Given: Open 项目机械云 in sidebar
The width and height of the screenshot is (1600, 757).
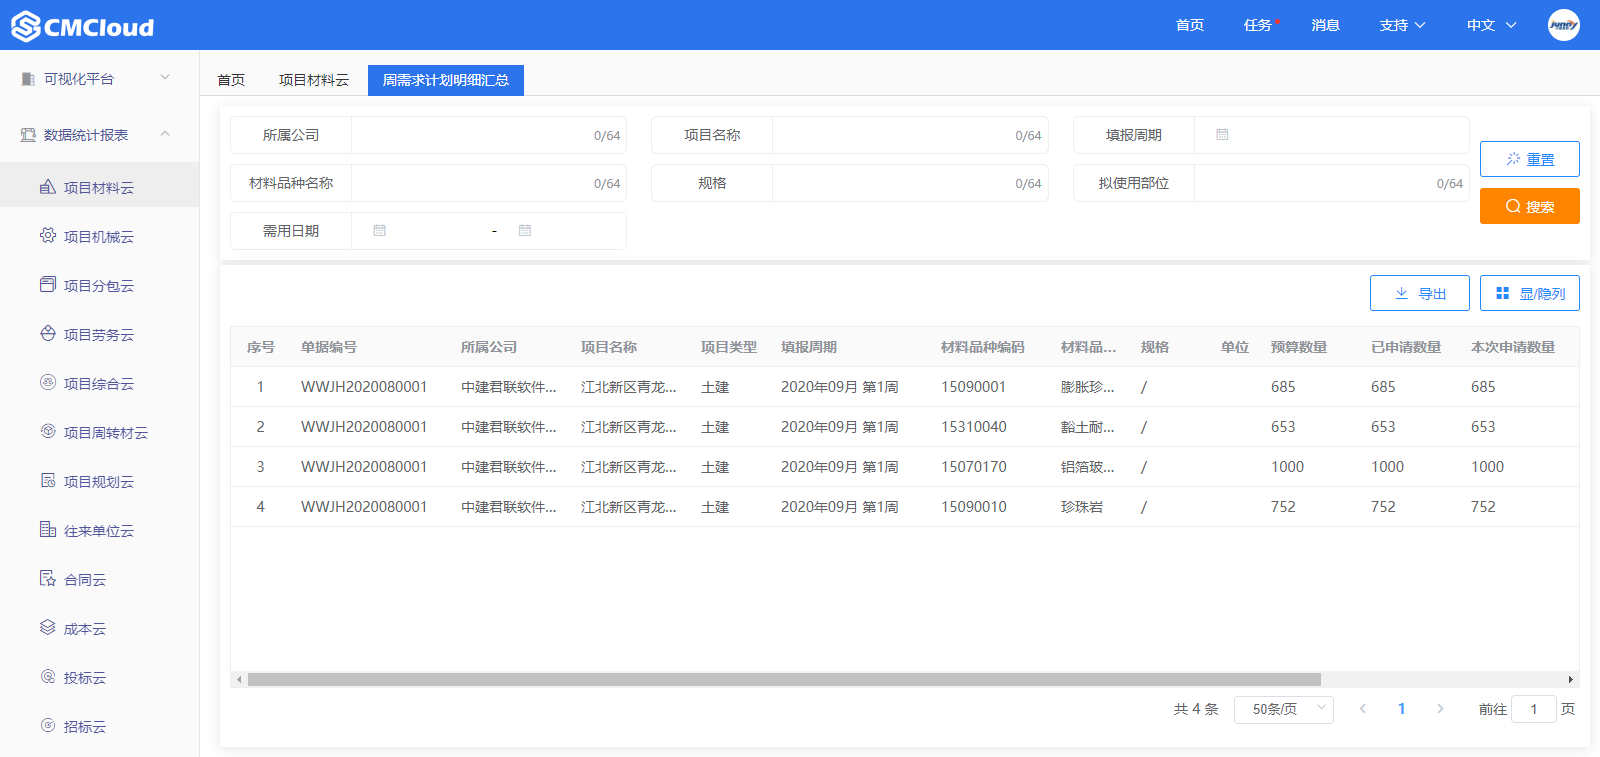Looking at the screenshot, I should pyautogui.click(x=99, y=237).
